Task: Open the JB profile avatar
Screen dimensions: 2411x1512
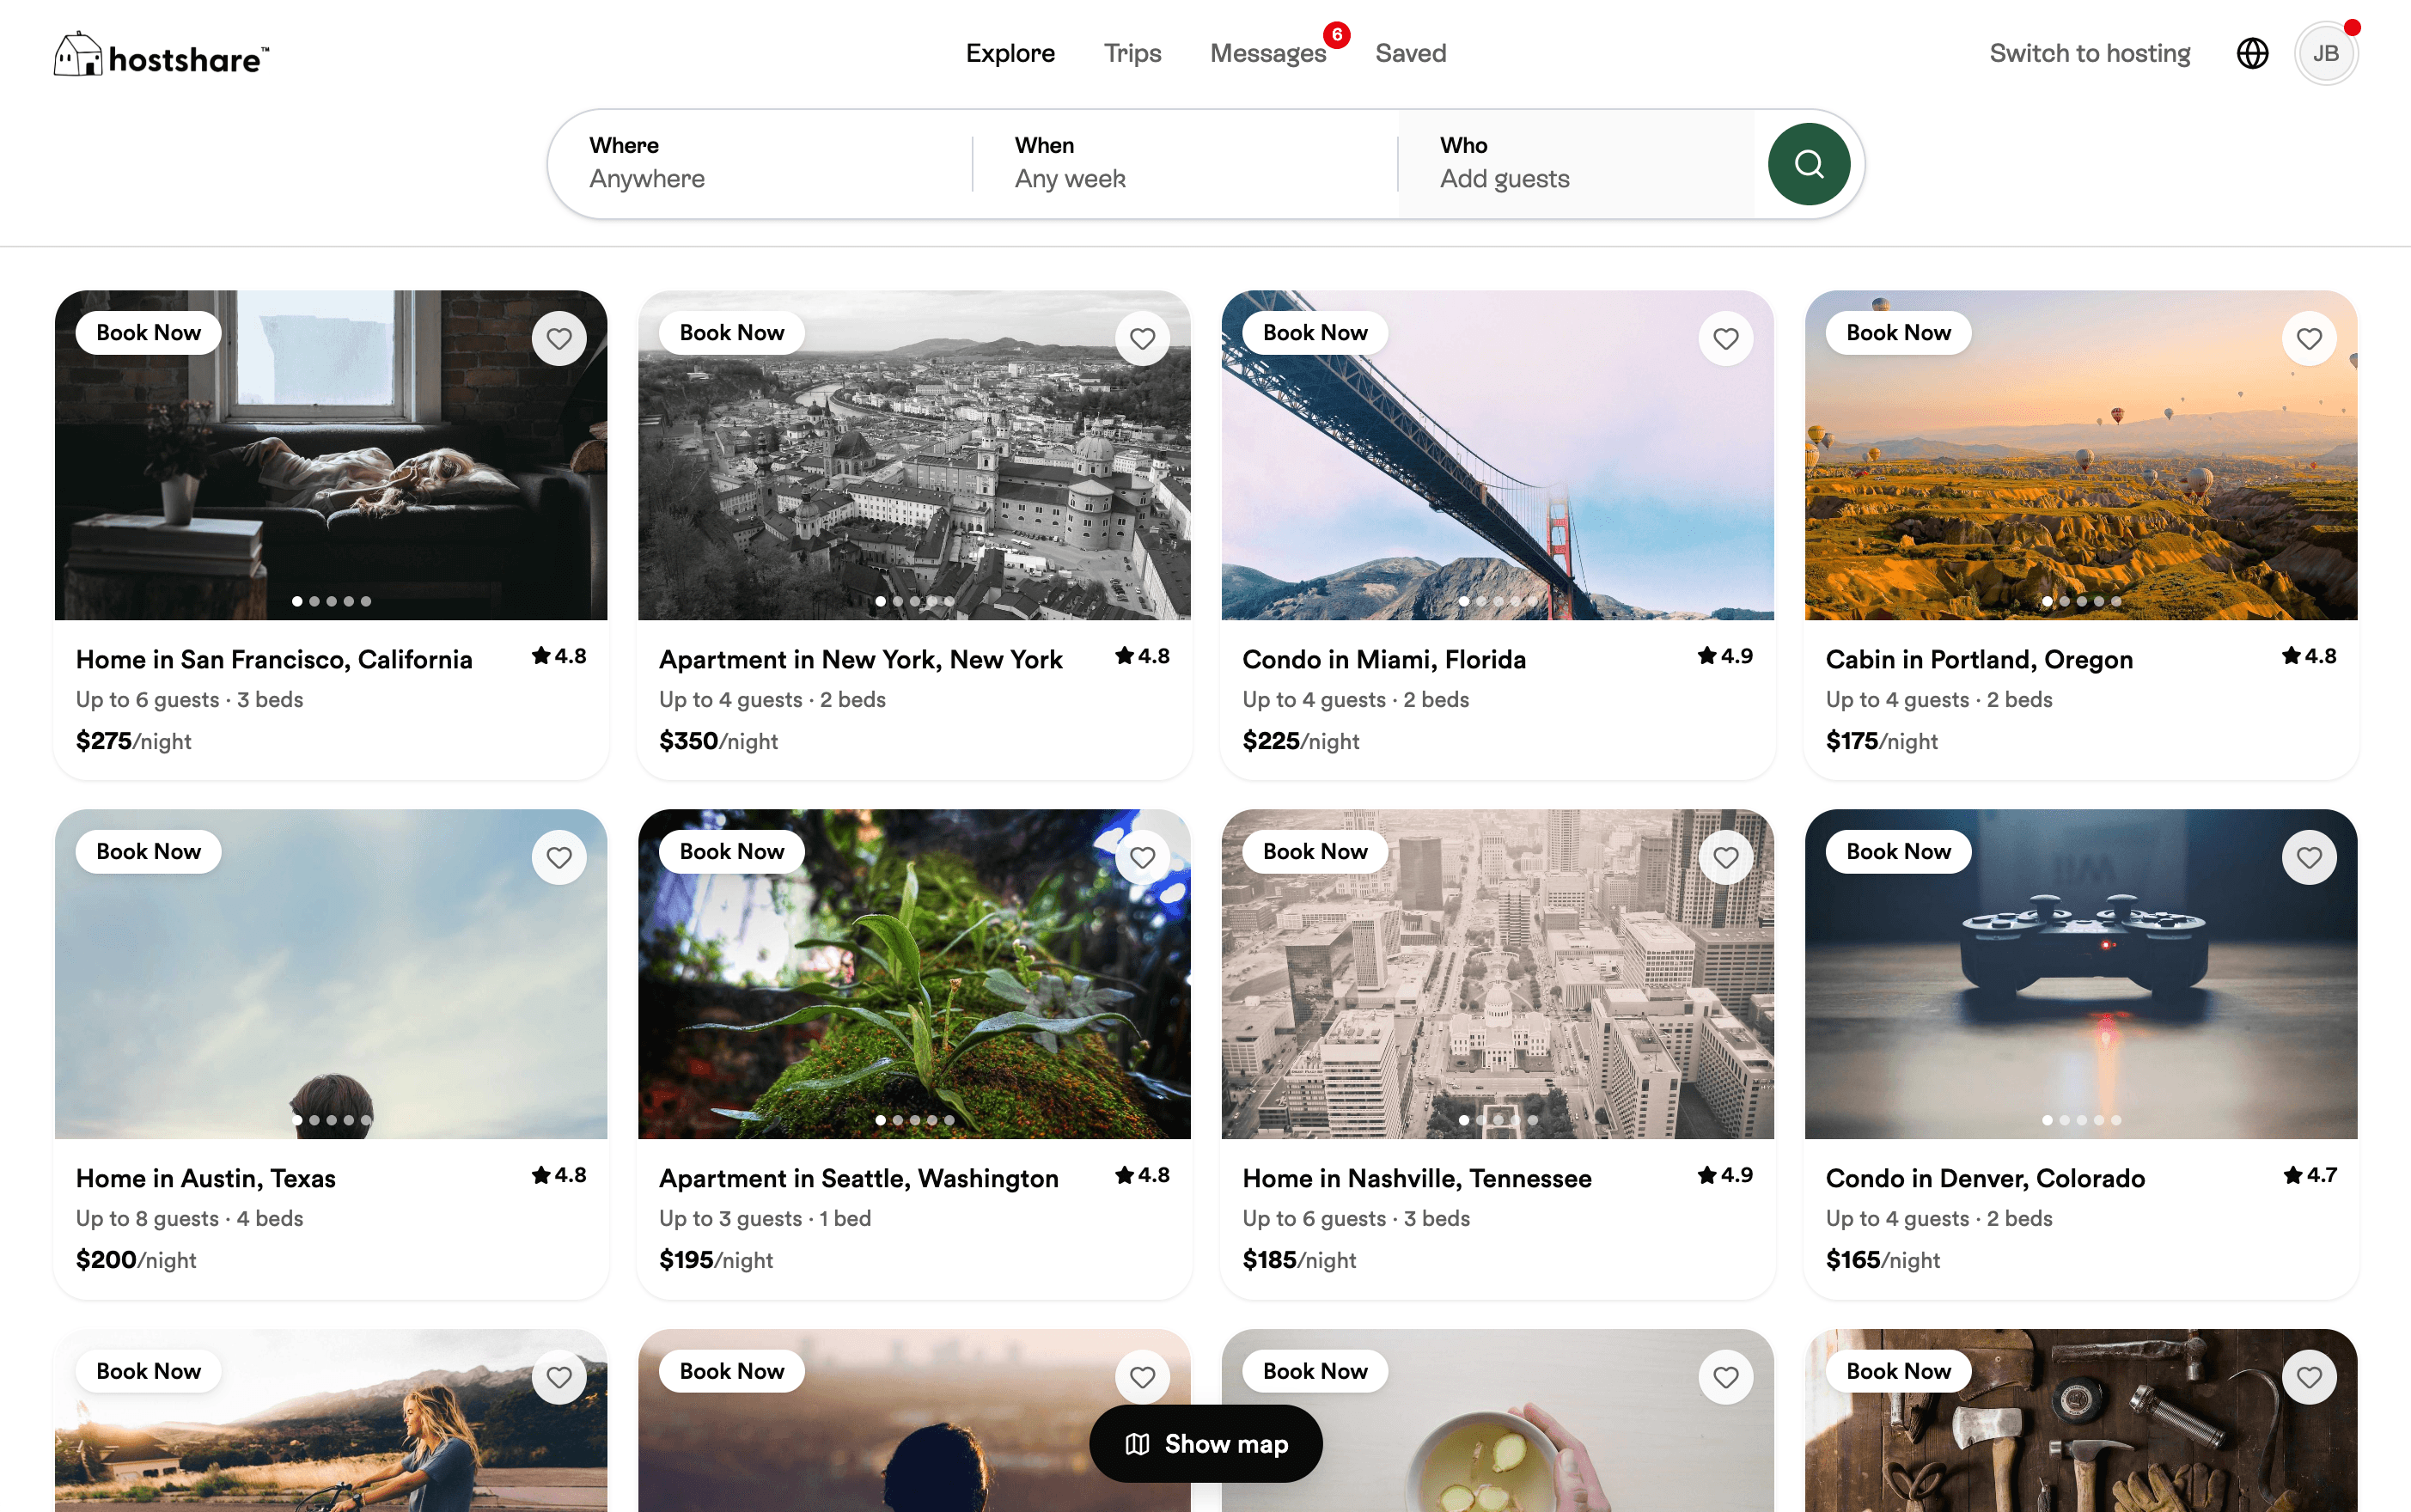Action: pyautogui.click(x=2326, y=52)
